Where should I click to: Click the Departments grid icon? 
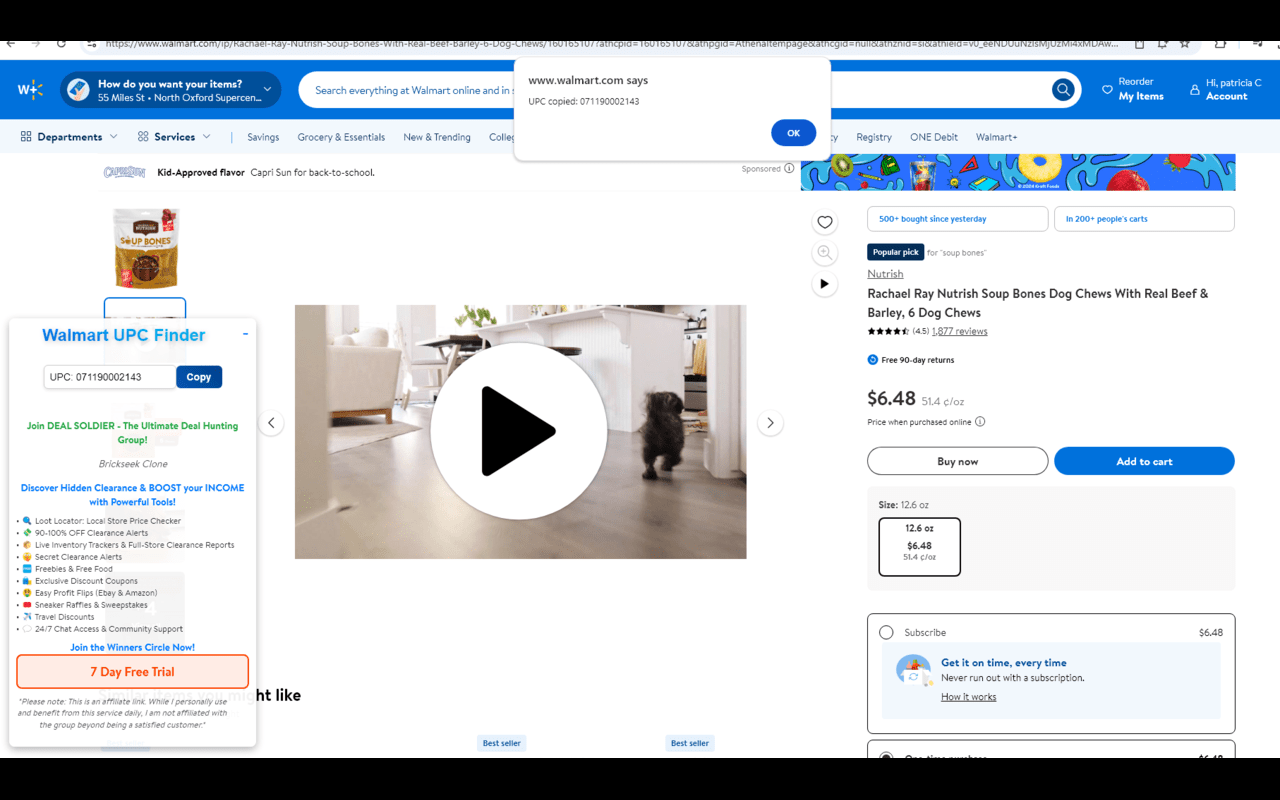[26, 137]
